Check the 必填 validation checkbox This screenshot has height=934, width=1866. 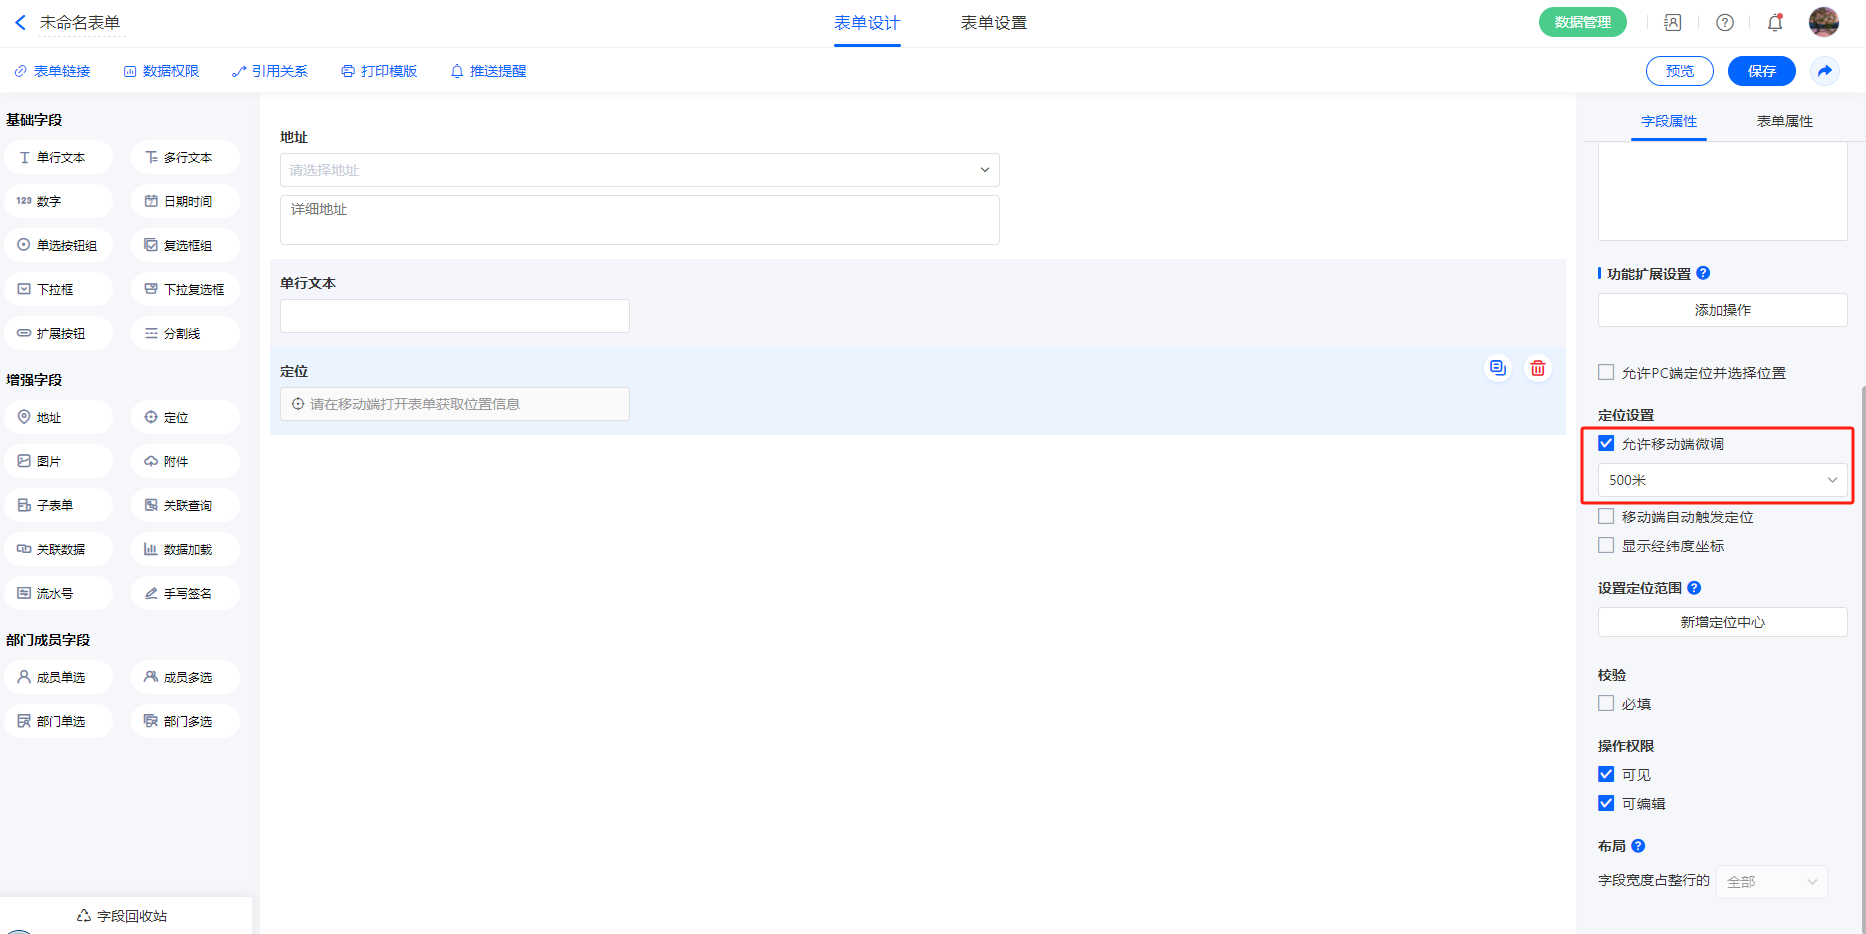[x=1606, y=704]
